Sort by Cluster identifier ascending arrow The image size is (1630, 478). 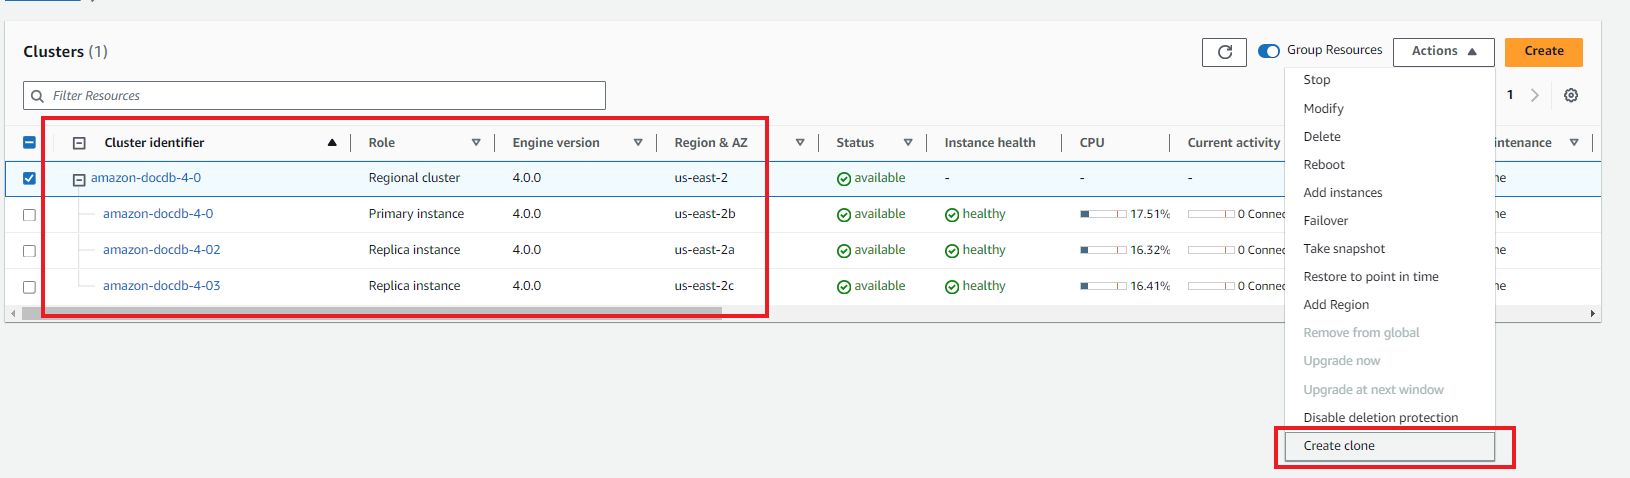click(x=332, y=143)
